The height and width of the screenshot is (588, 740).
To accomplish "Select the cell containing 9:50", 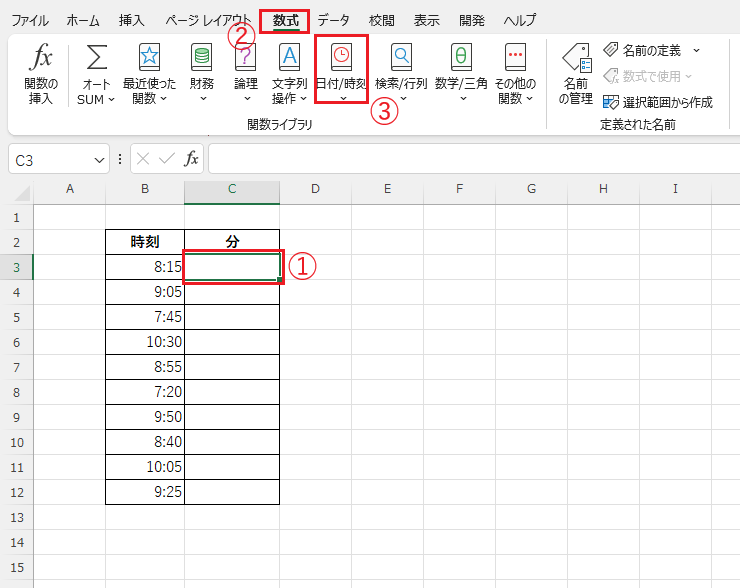I will [x=145, y=417].
